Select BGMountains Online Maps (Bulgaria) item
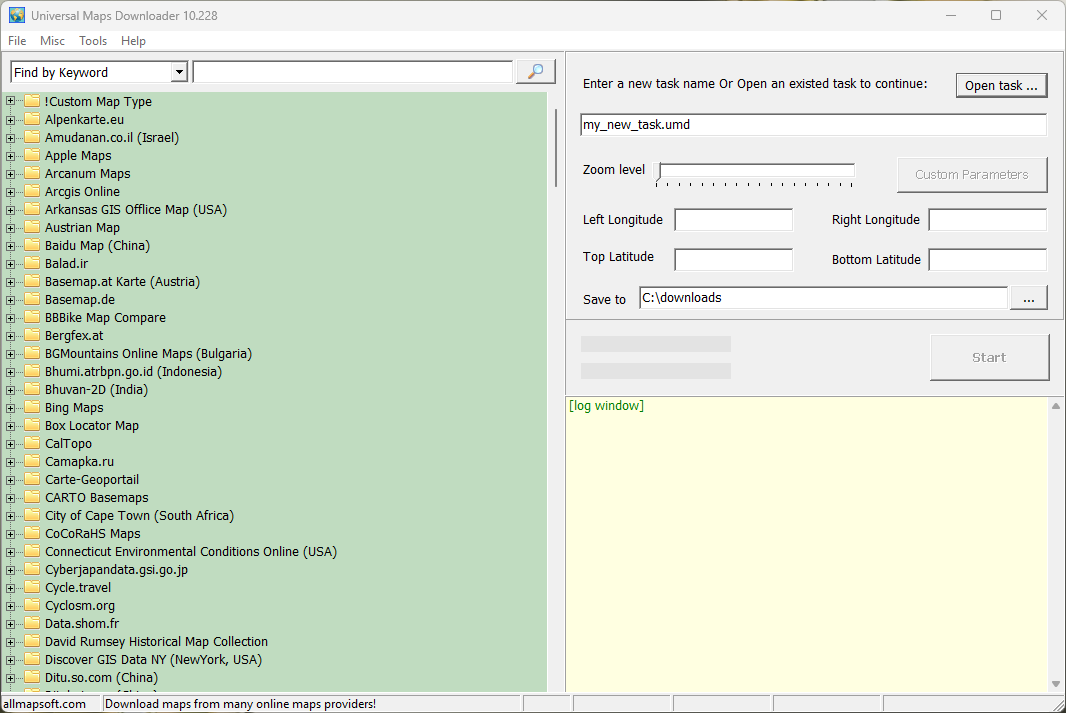This screenshot has width=1066, height=713. point(148,353)
